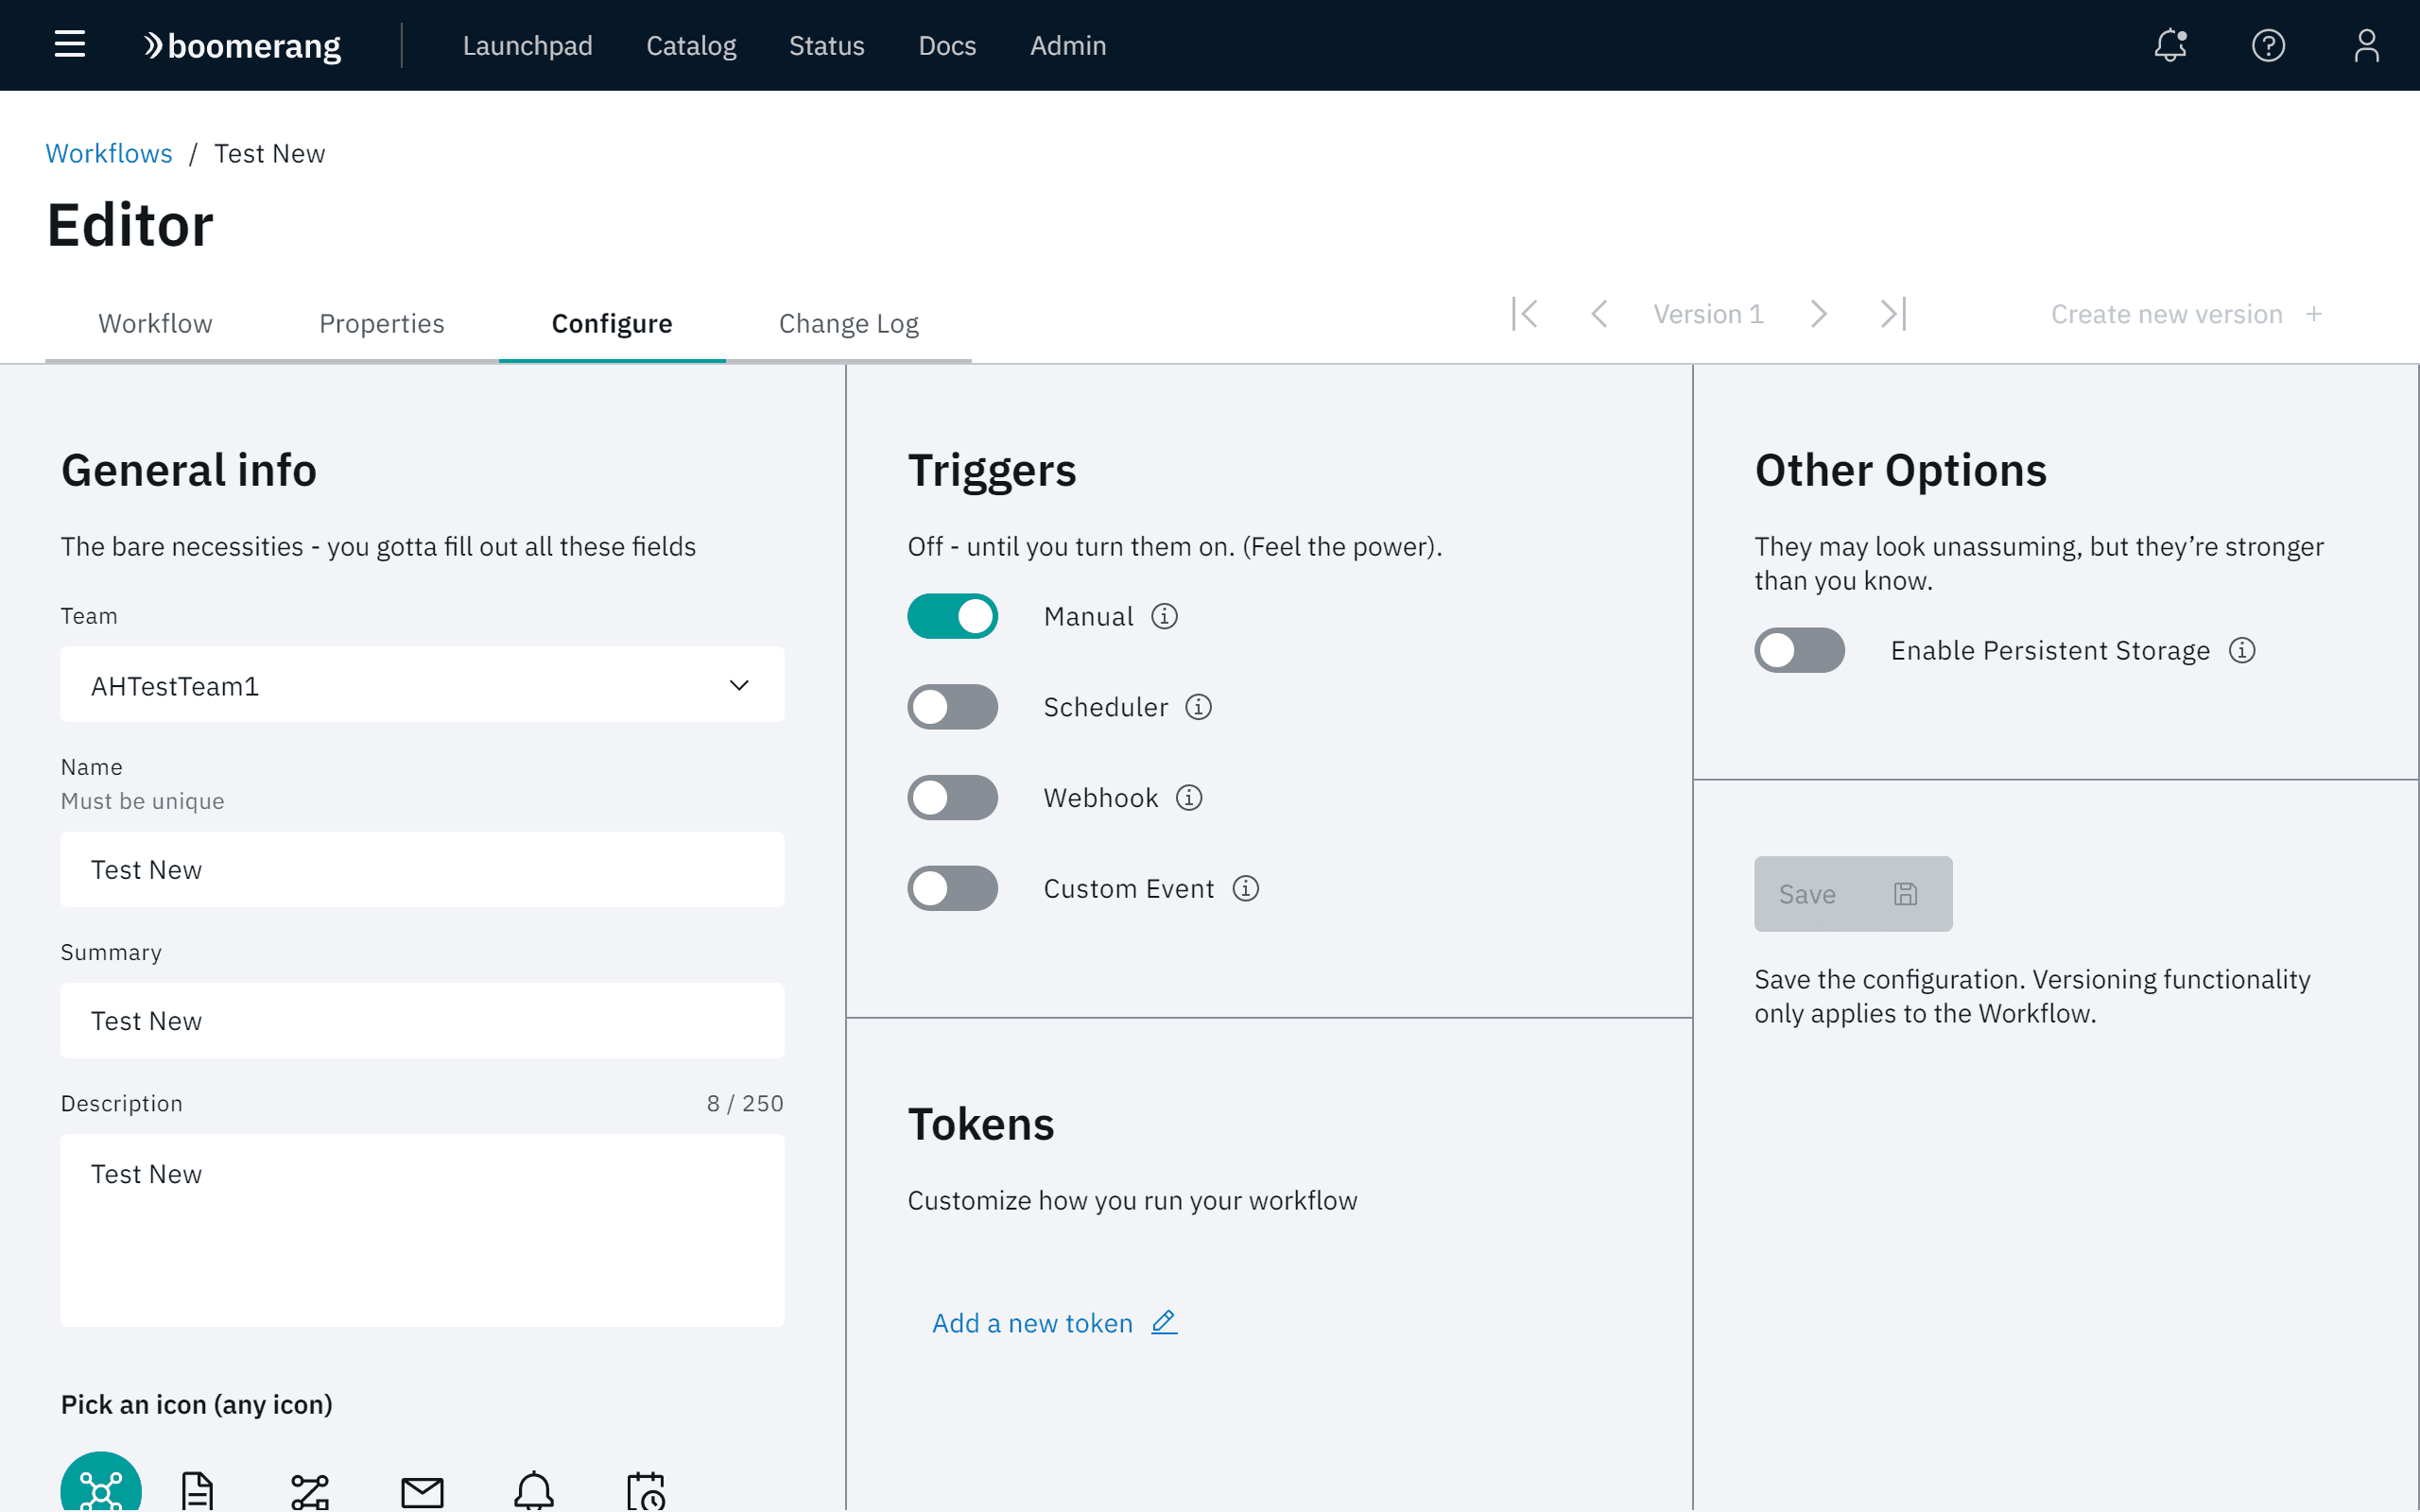This screenshot has width=2420, height=1512.
Task: Click the info icon beside Custom Event
Action: [x=1245, y=888]
